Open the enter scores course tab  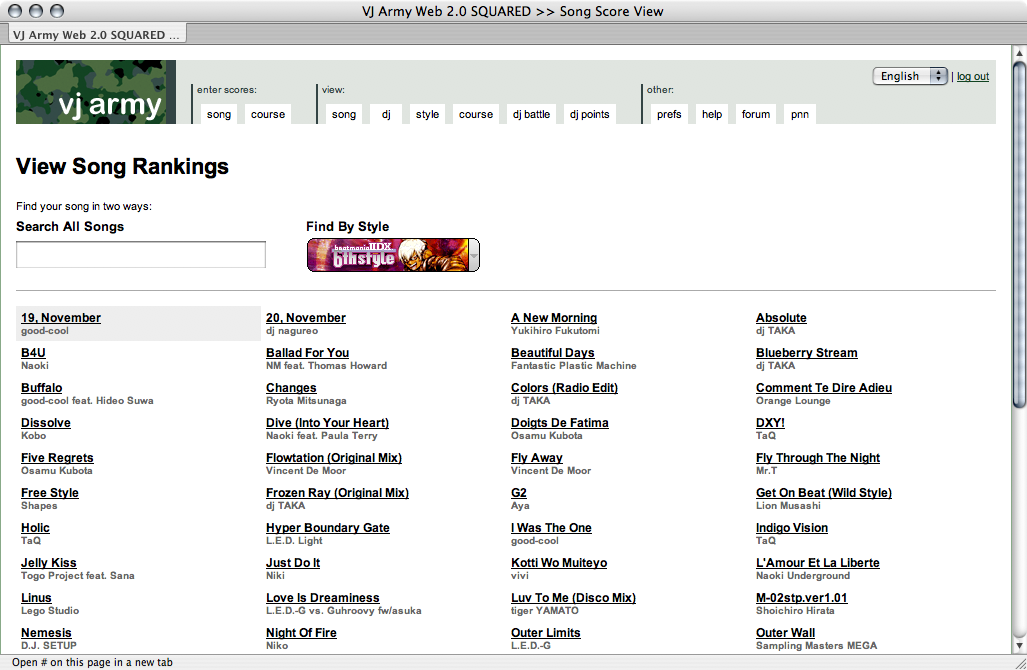click(x=268, y=114)
